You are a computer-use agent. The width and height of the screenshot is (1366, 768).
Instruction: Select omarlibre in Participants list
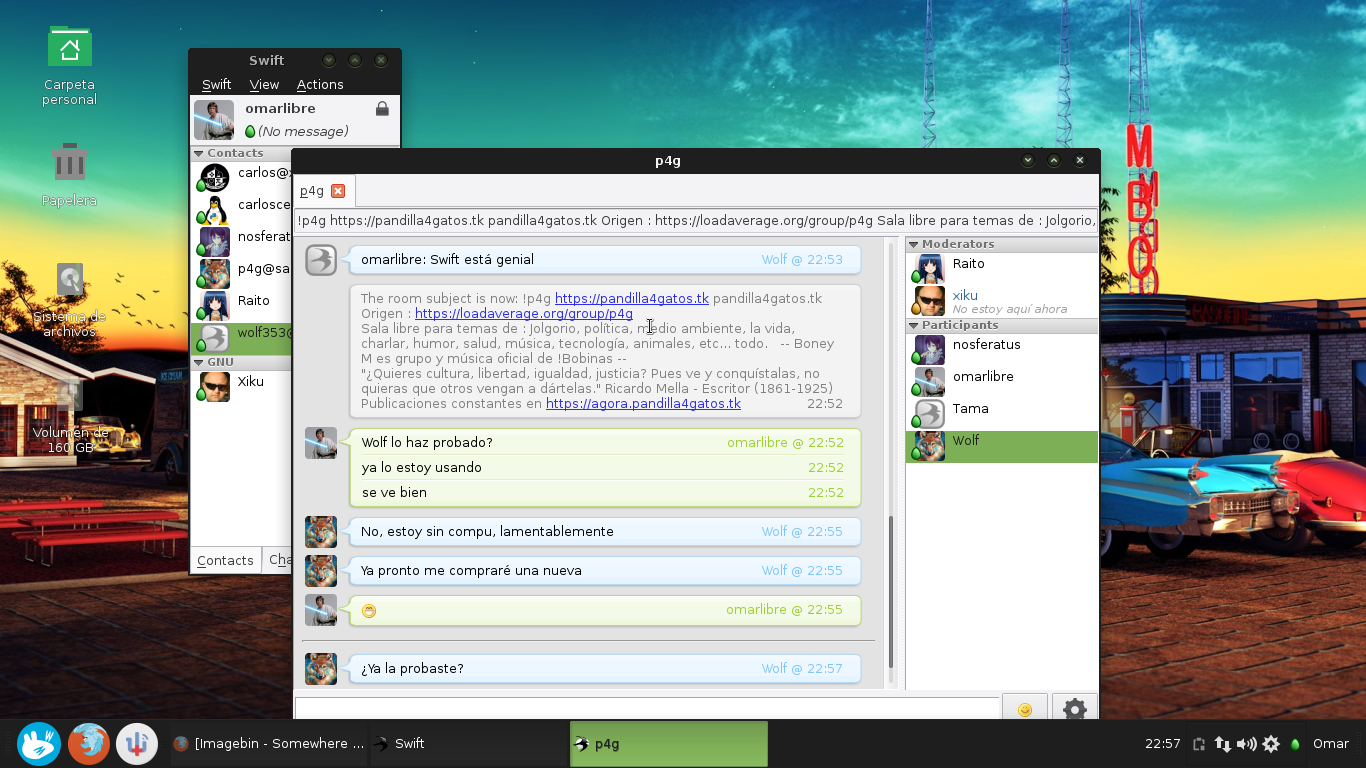pyautogui.click(x=1002, y=382)
